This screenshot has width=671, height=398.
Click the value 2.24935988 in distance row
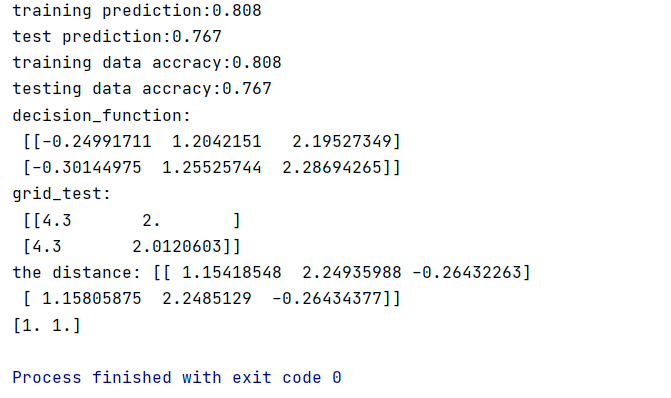coord(352,273)
